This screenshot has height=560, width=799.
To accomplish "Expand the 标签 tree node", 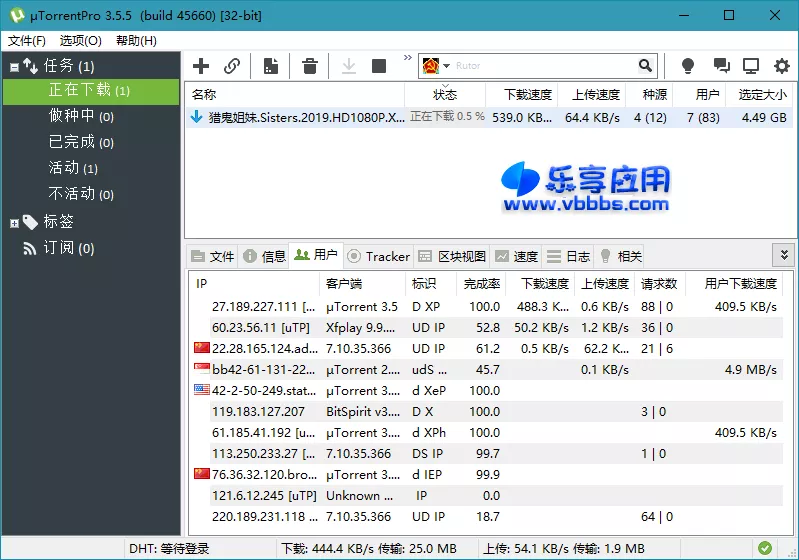I will pyautogui.click(x=14, y=223).
